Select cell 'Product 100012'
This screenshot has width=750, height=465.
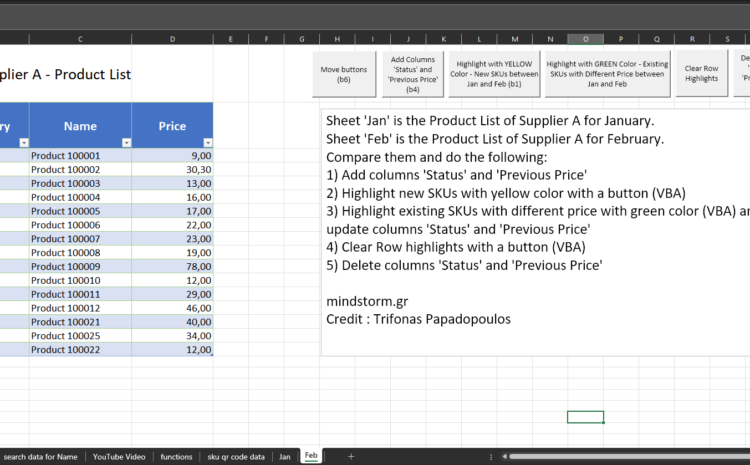point(80,308)
